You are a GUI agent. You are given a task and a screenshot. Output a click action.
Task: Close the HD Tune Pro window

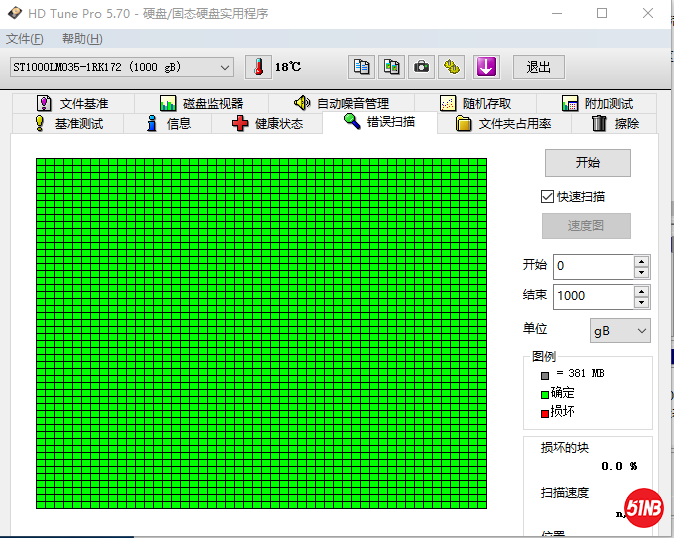[648, 13]
